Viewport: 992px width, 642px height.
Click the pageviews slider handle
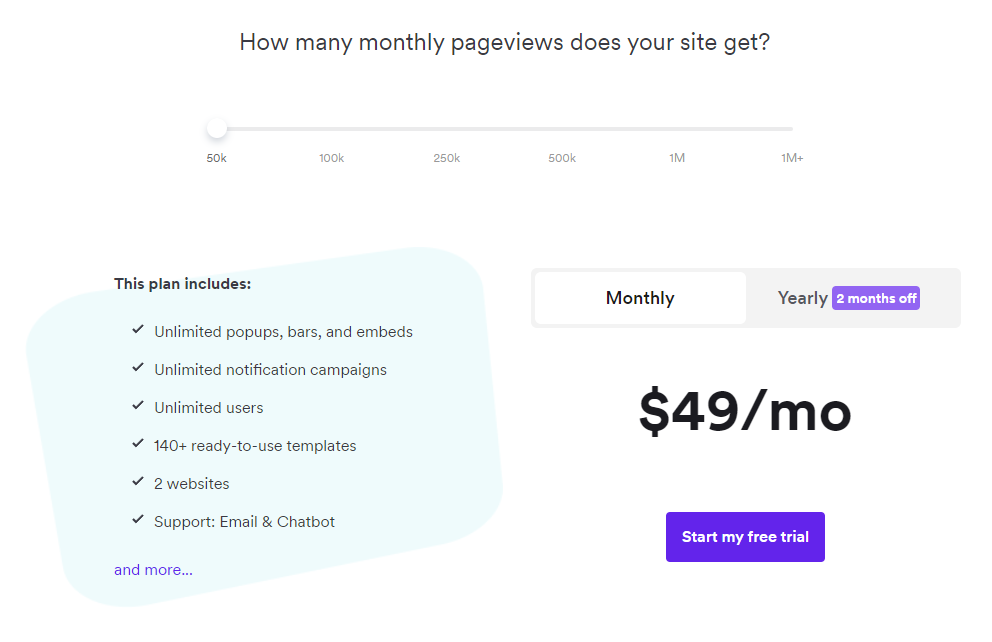point(217,129)
